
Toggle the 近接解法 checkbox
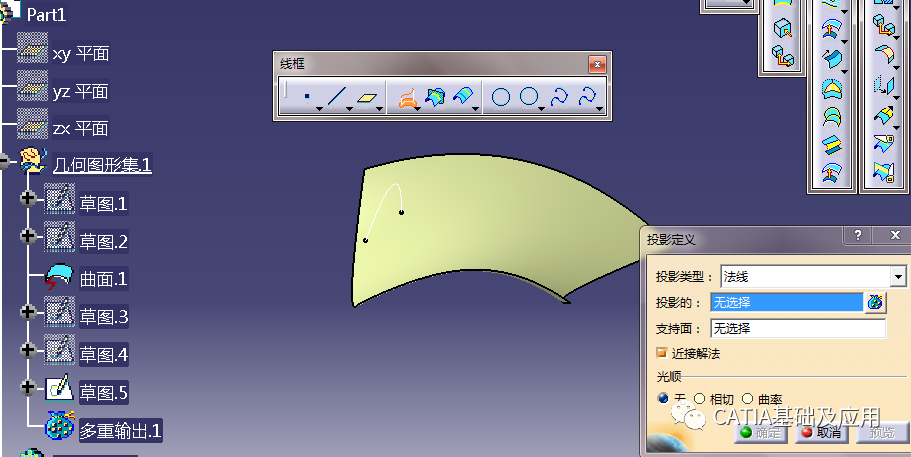click(662, 352)
